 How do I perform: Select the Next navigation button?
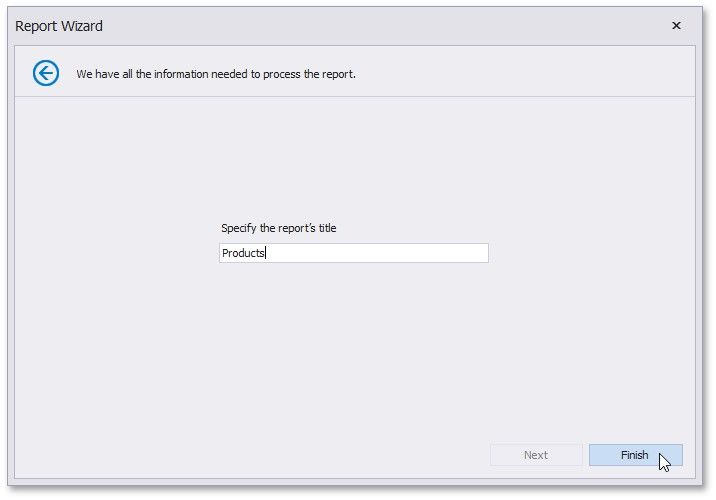pyautogui.click(x=536, y=455)
